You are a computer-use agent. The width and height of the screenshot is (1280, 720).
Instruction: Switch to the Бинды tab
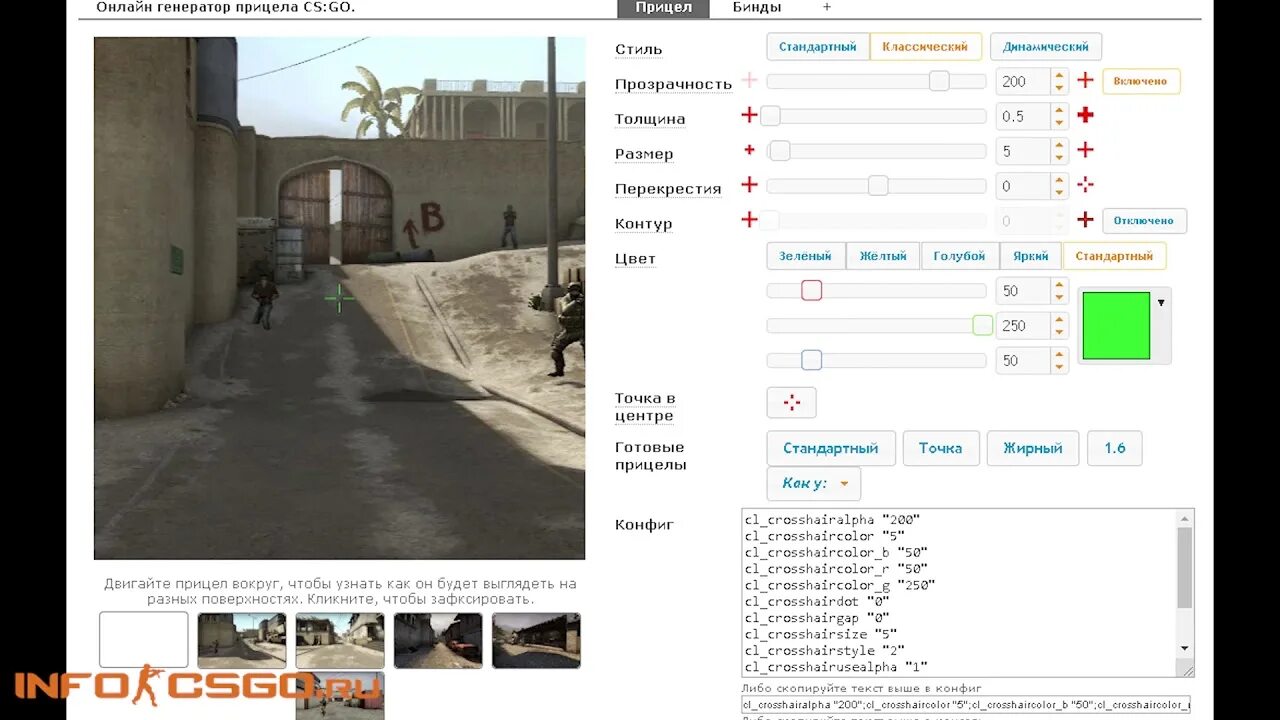pyautogui.click(x=757, y=8)
